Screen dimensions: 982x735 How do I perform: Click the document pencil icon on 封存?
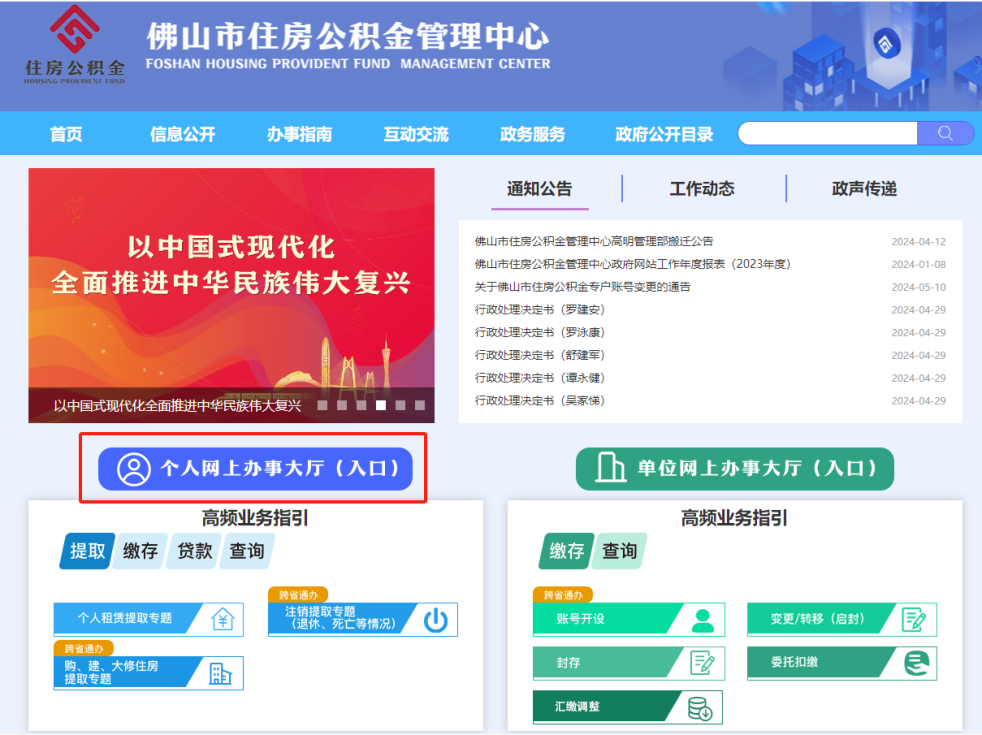[x=703, y=663]
